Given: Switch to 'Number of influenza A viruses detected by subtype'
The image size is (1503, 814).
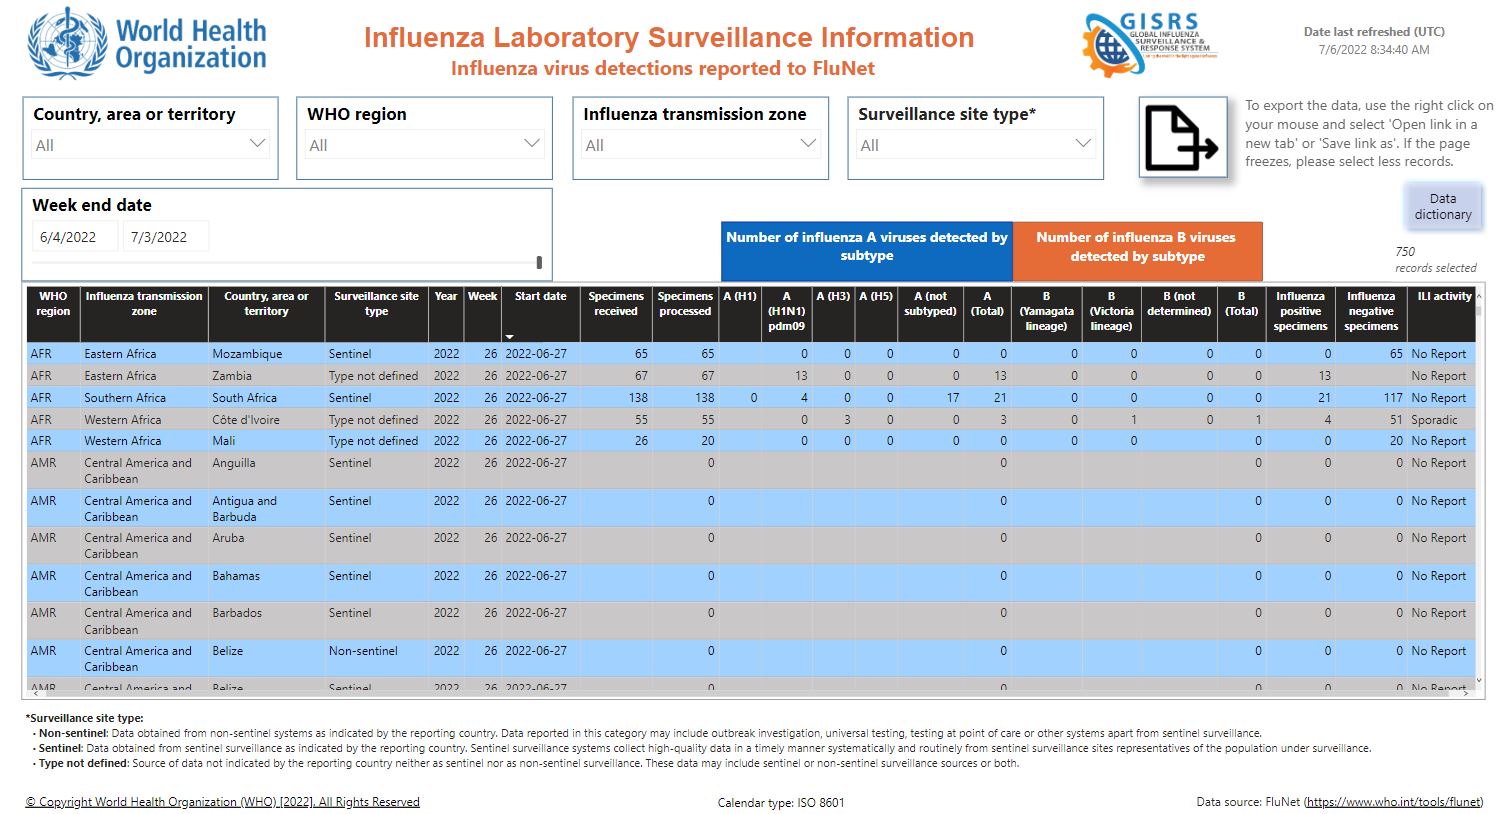Looking at the screenshot, I should click(x=866, y=247).
